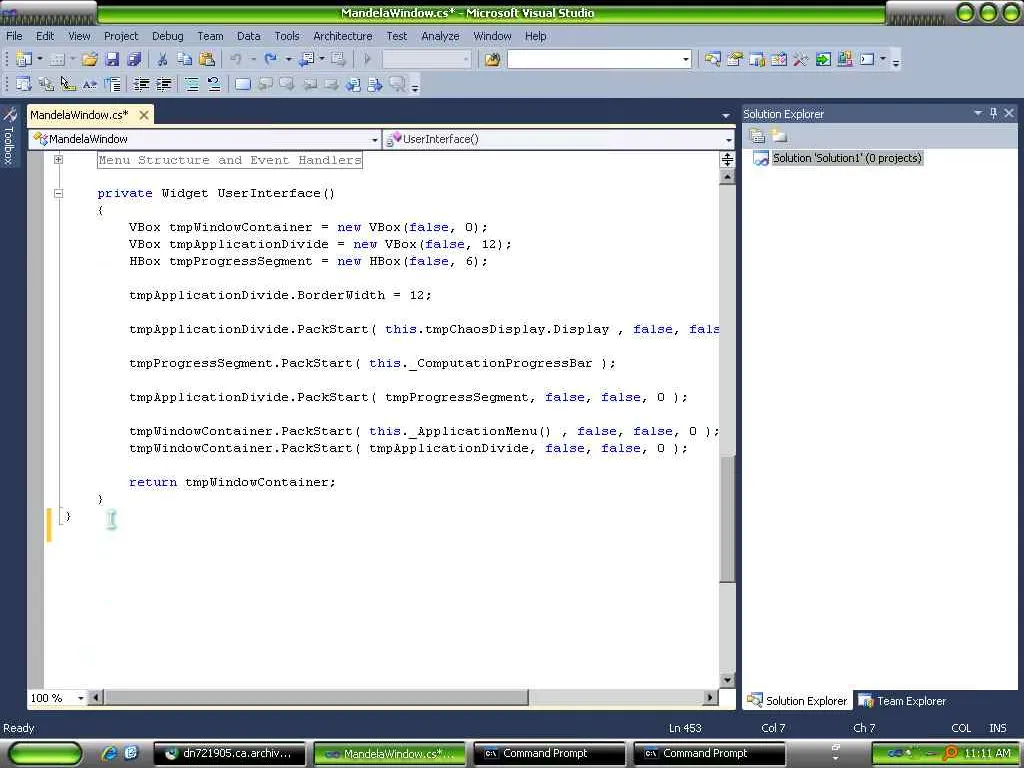Click the New Project toolbar icon

click(24, 59)
